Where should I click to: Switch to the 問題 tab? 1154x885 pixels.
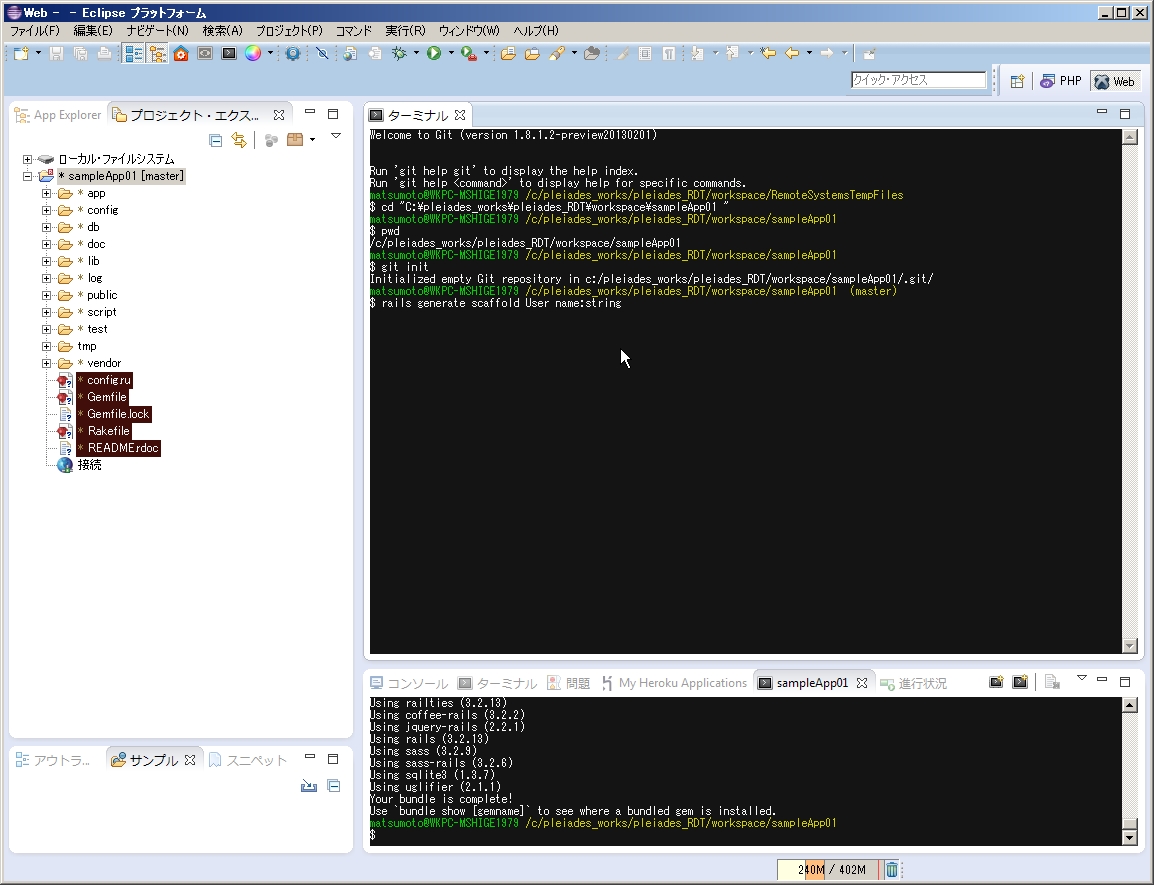point(569,683)
